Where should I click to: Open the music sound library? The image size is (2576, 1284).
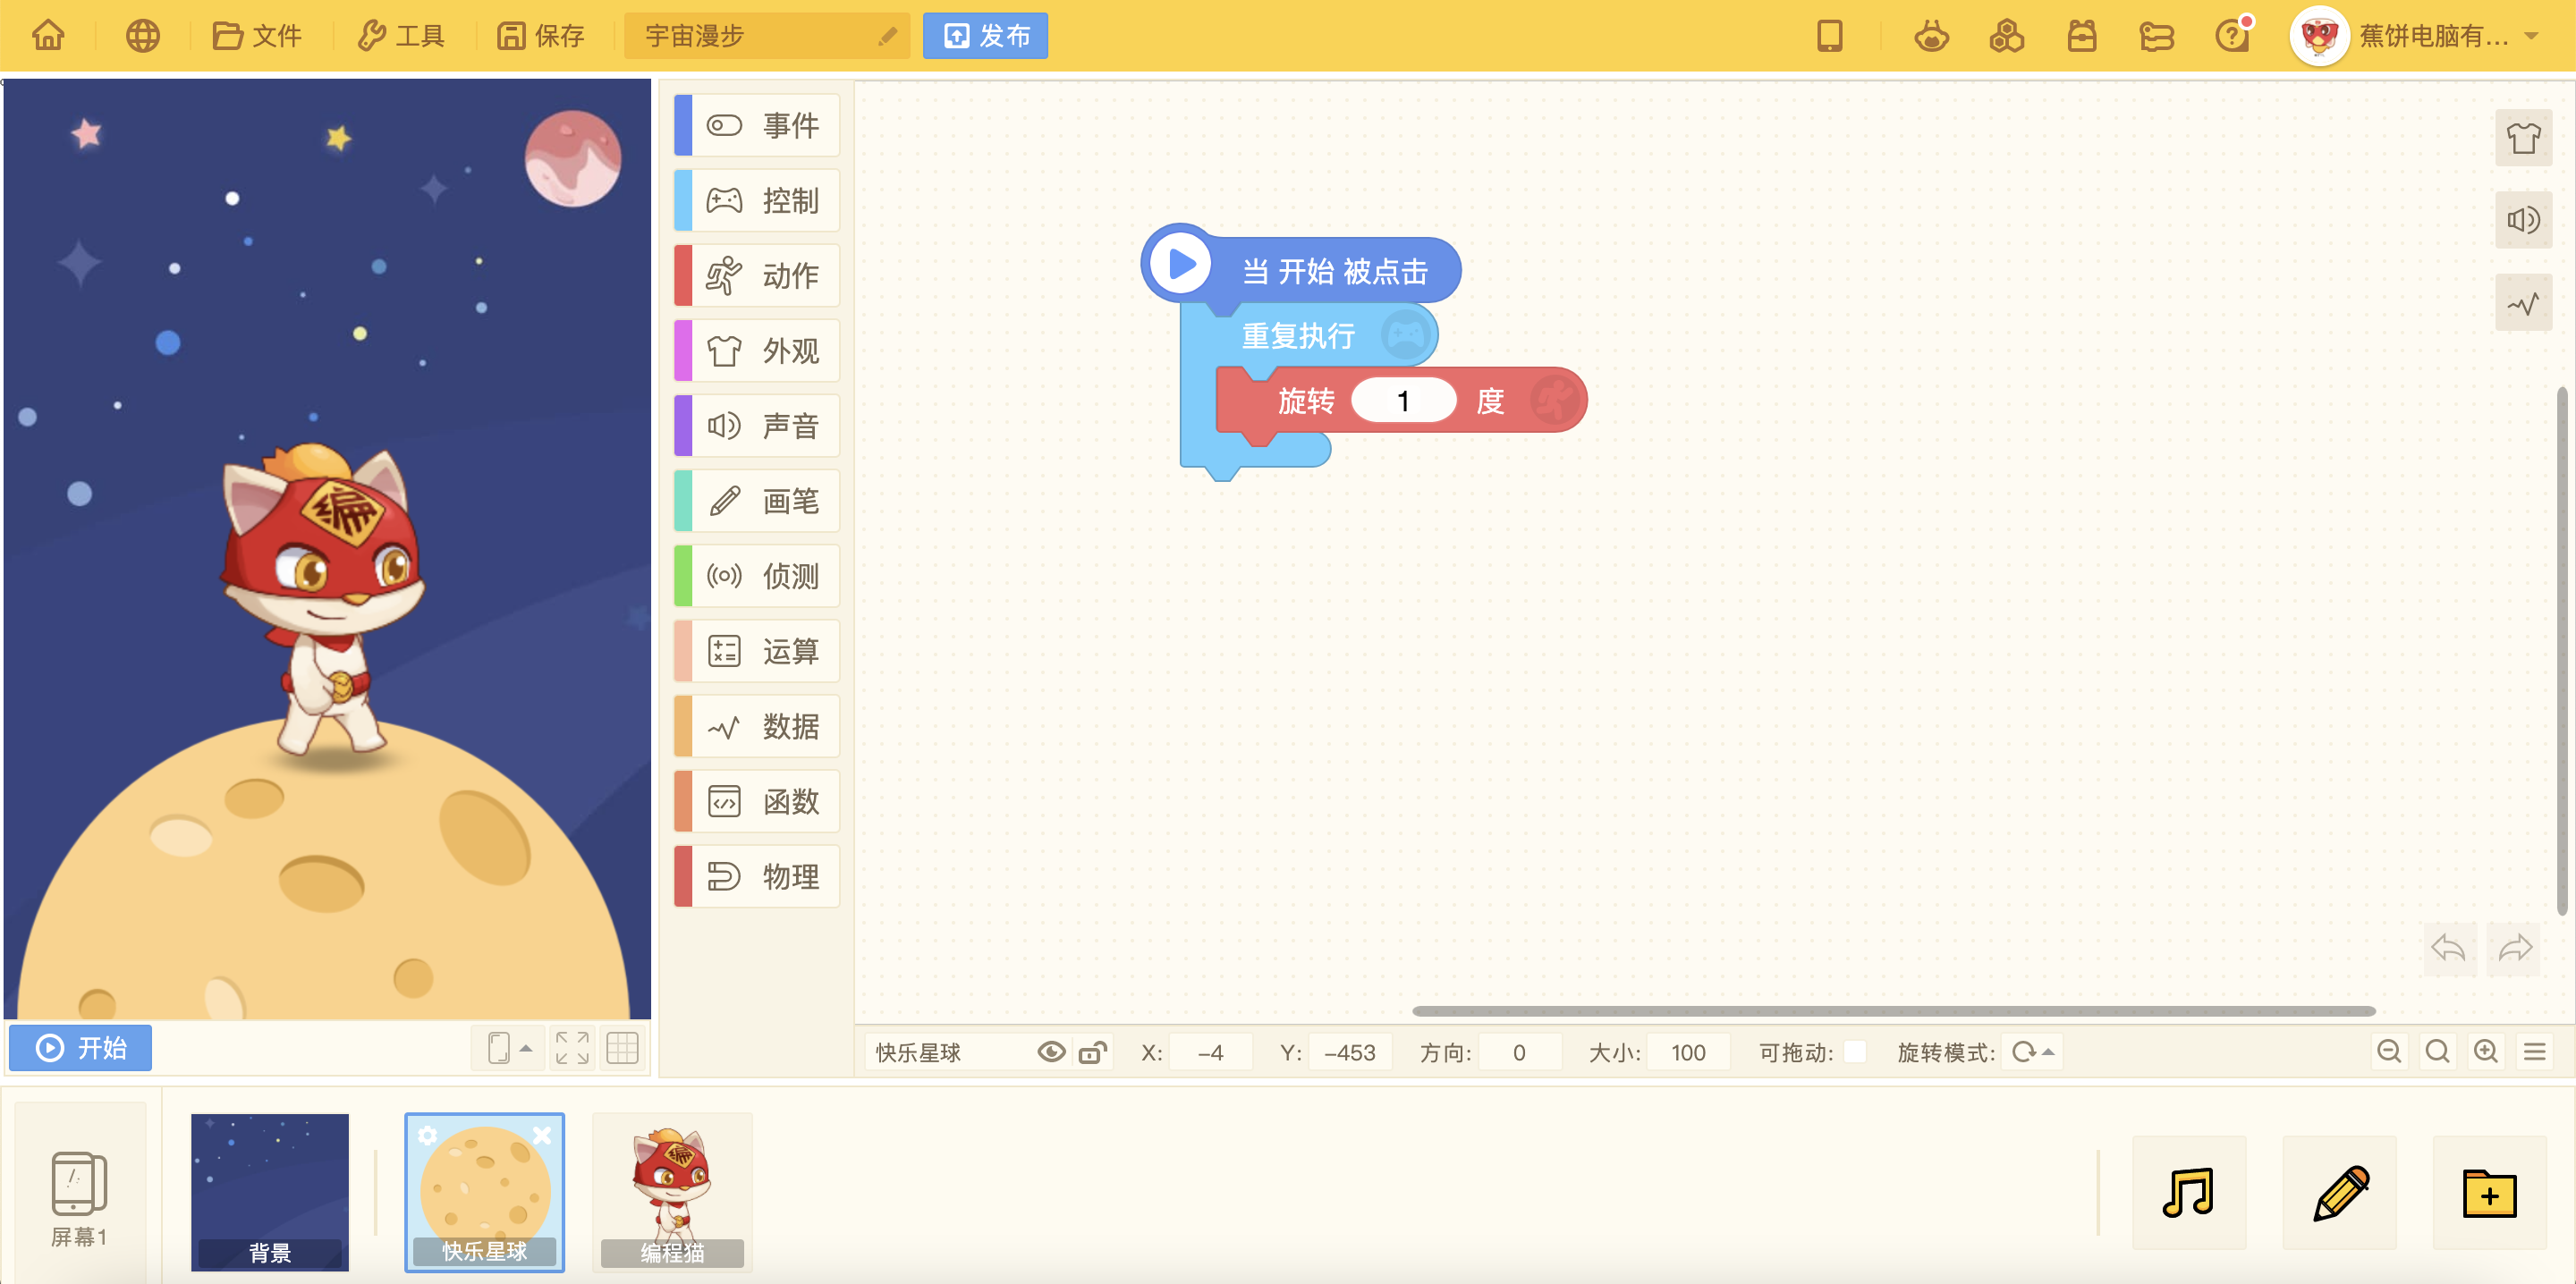click(x=2188, y=1192)
